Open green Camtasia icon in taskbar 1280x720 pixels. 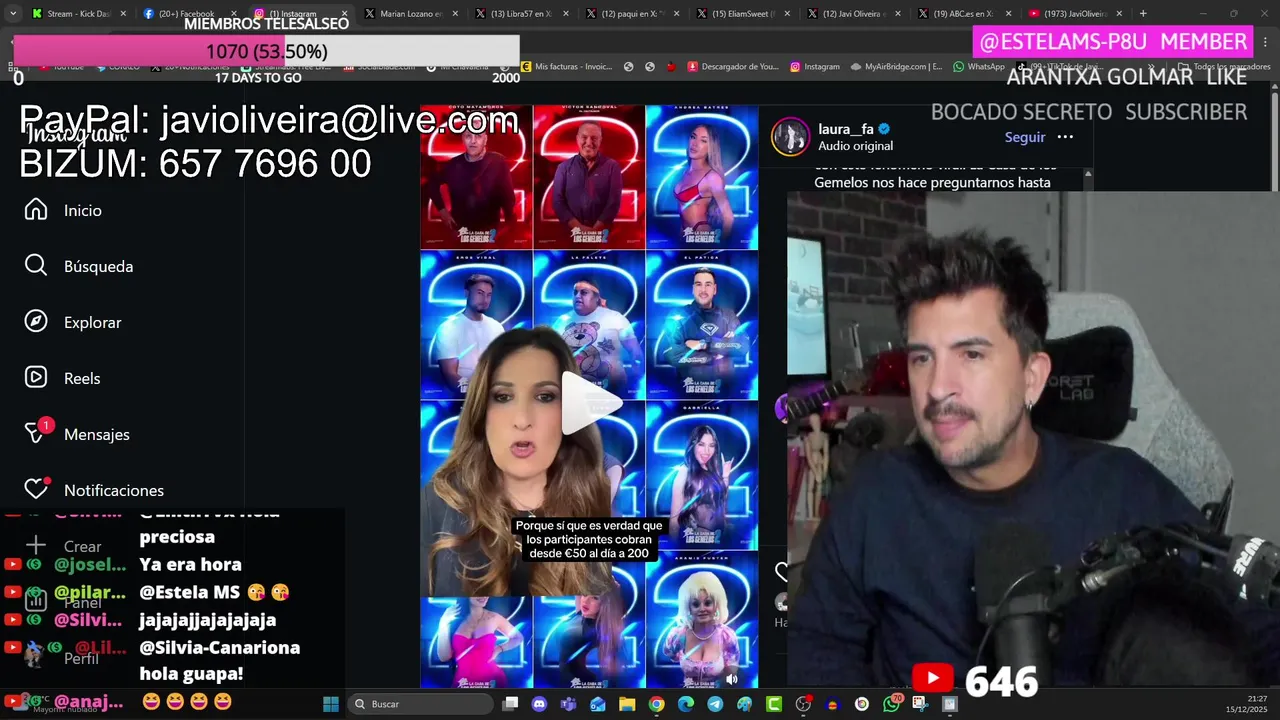click(x=774, y=704)
